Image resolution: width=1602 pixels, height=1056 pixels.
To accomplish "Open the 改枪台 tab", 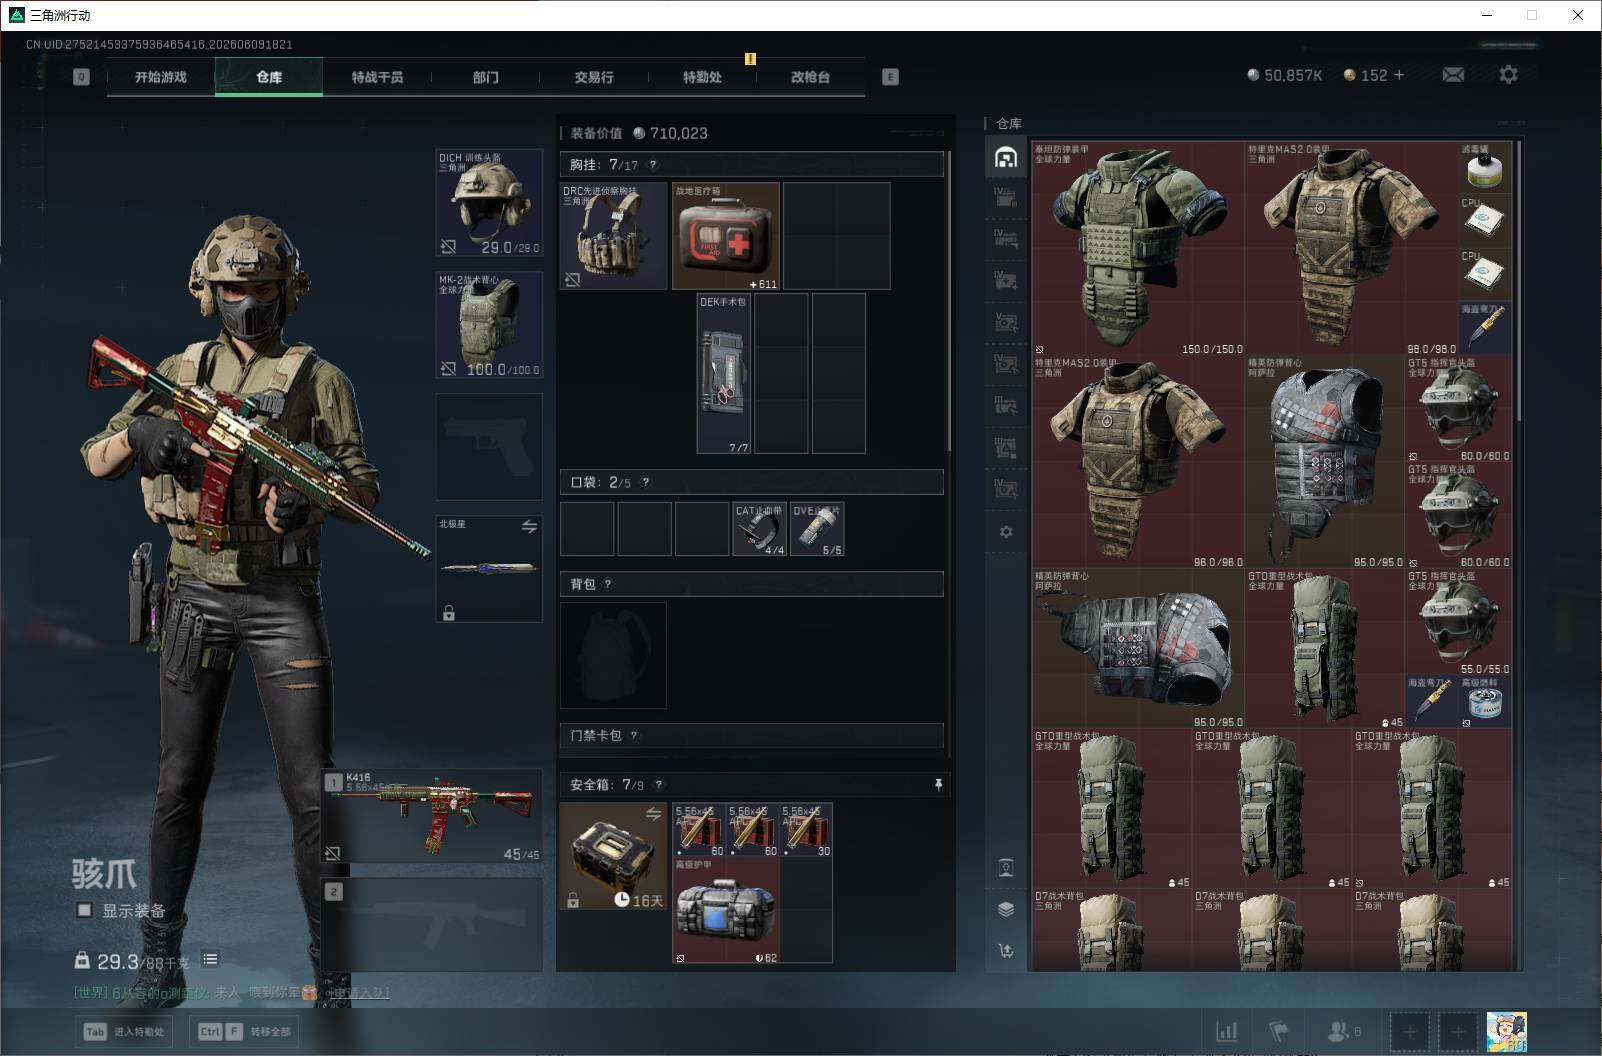I will pos(810,77).
